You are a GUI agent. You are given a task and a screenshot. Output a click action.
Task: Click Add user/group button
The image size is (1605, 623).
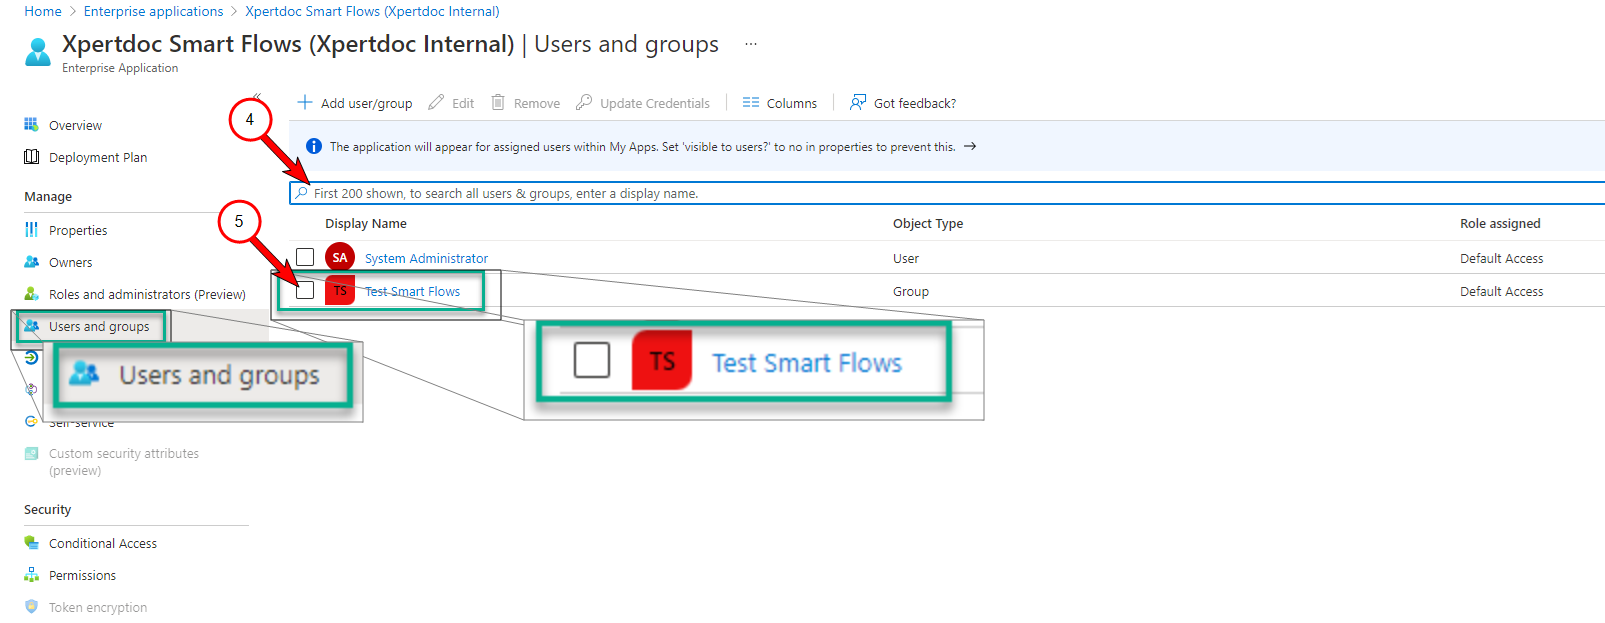[x=355, y=103]
